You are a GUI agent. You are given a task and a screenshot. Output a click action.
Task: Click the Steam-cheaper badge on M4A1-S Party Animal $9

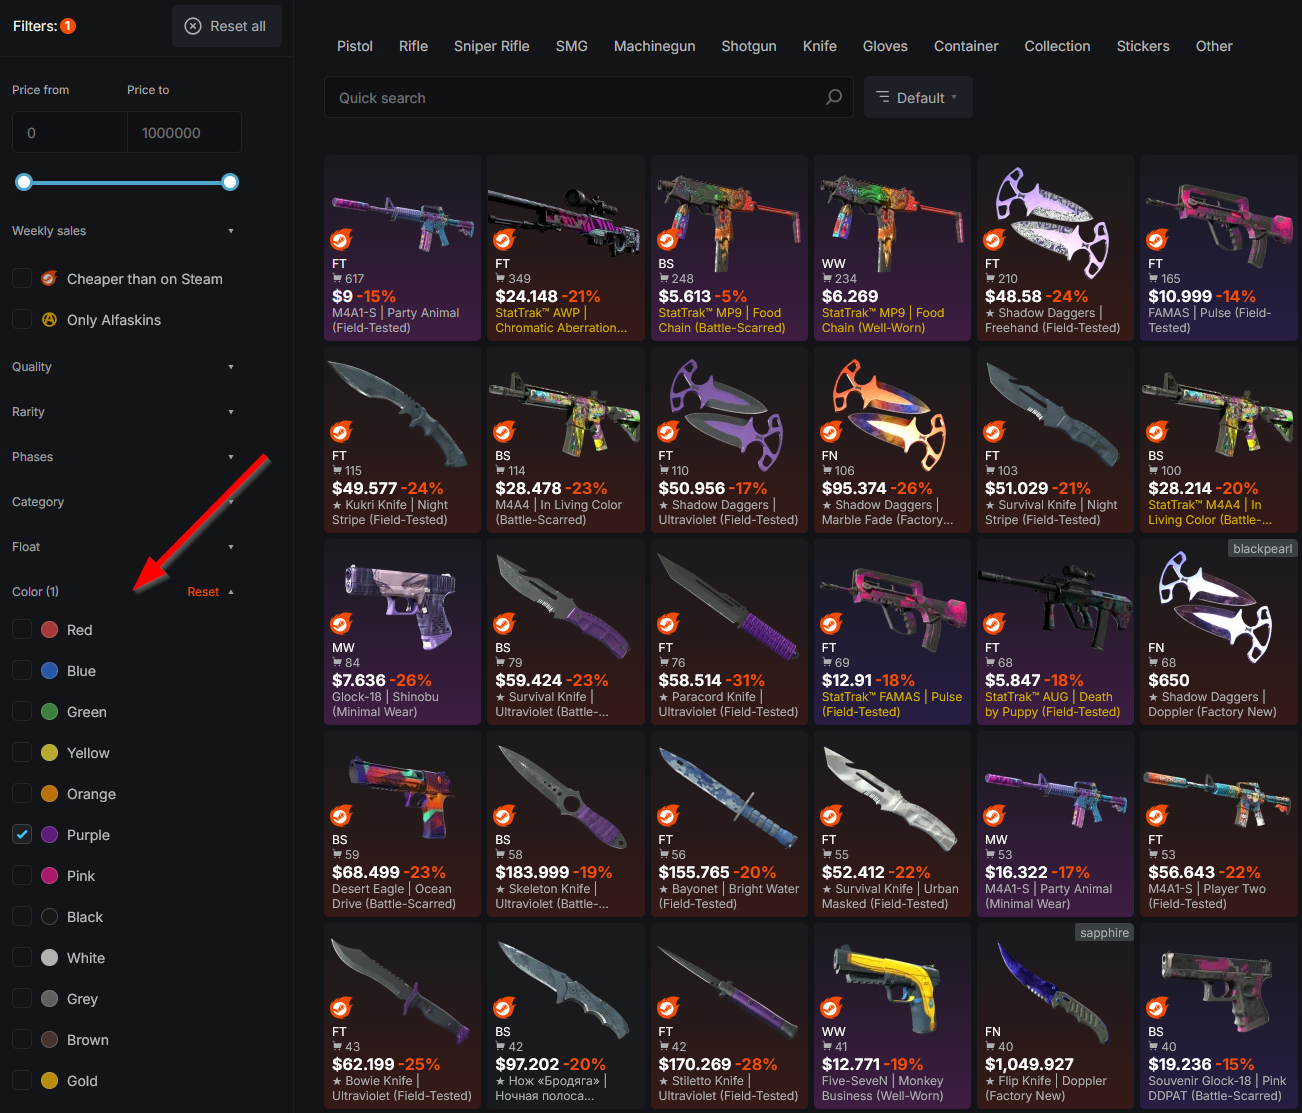[x=342, y=240]
